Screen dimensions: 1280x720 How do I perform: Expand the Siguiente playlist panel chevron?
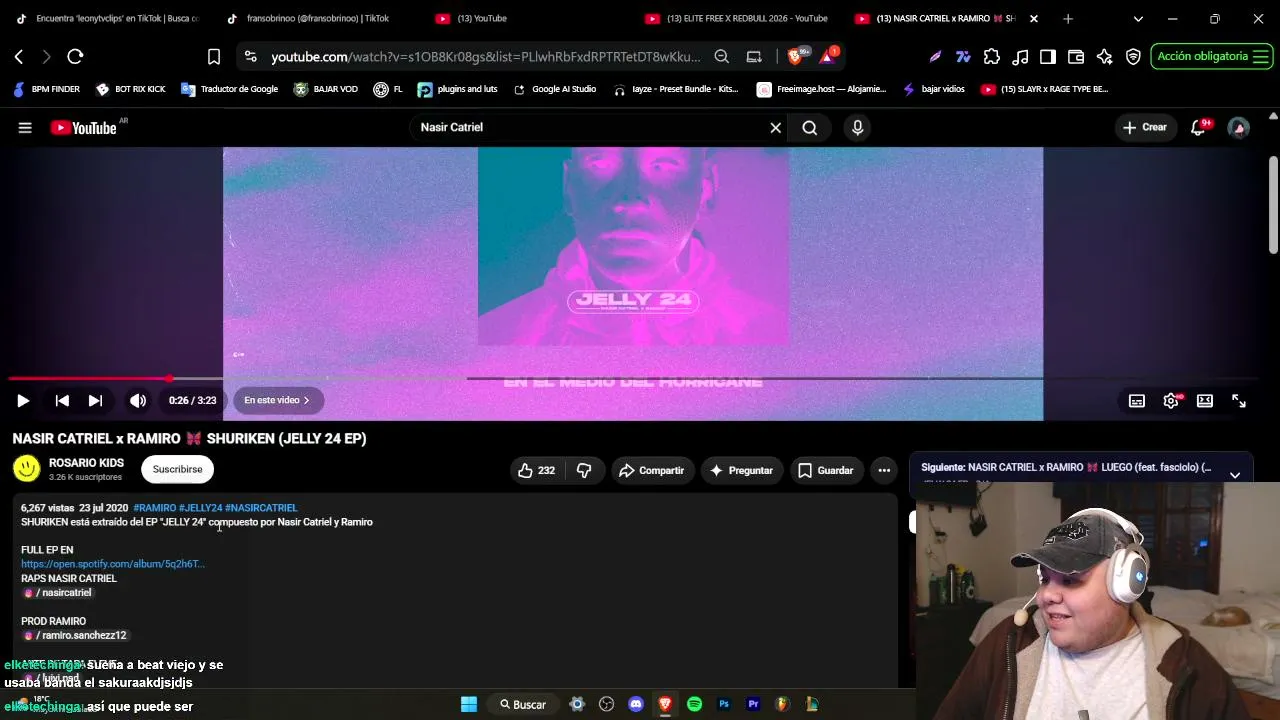pos(1235,475)
